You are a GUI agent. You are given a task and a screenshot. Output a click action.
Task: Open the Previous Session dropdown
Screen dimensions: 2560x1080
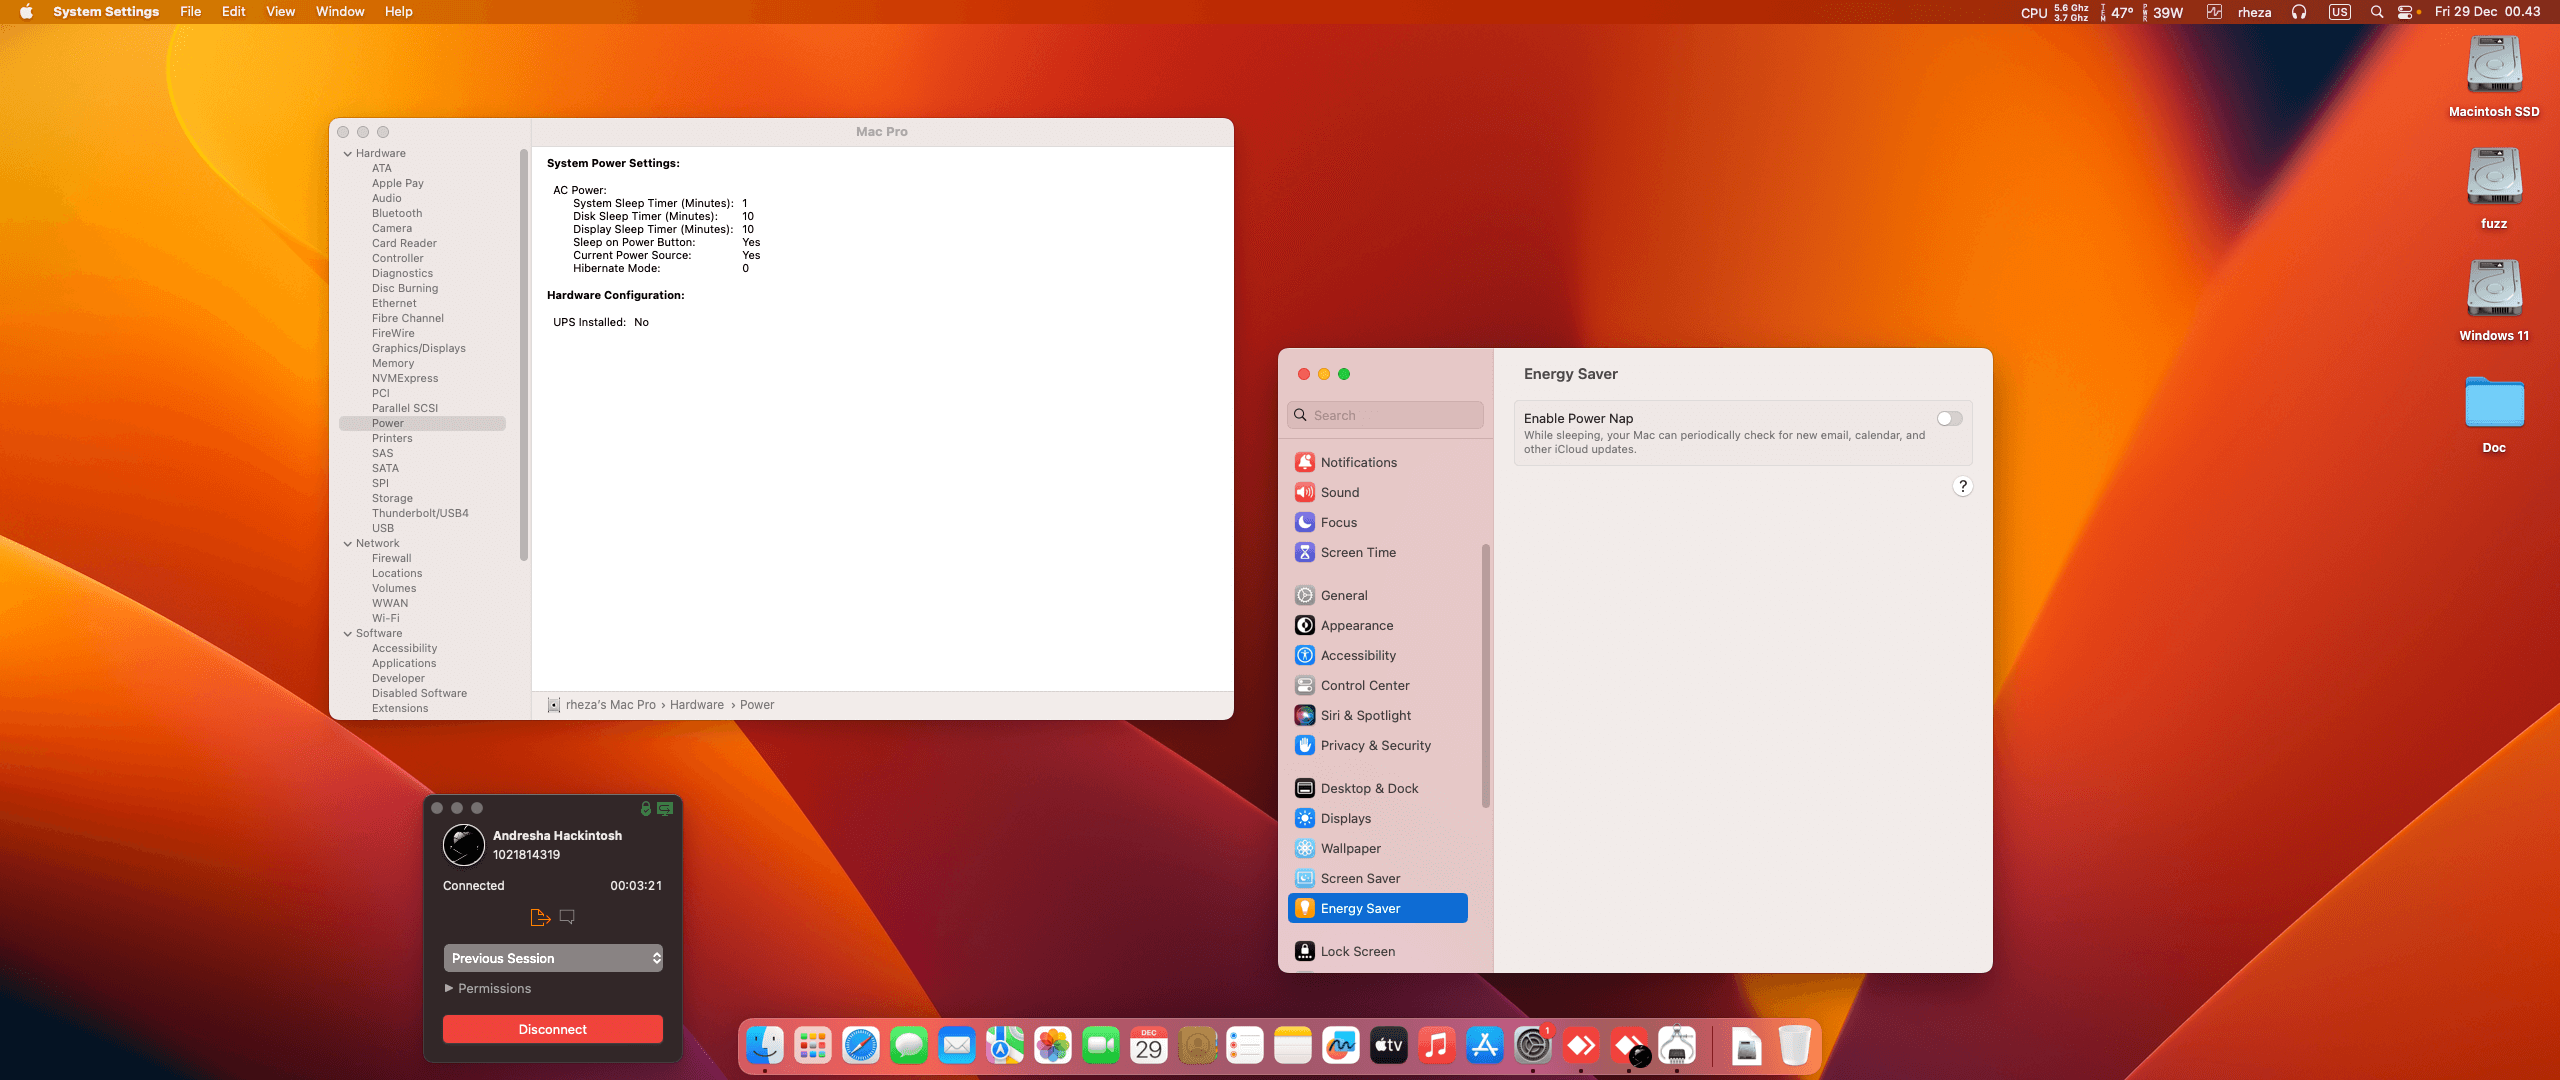pyautogui.click(x=552, y=958)
